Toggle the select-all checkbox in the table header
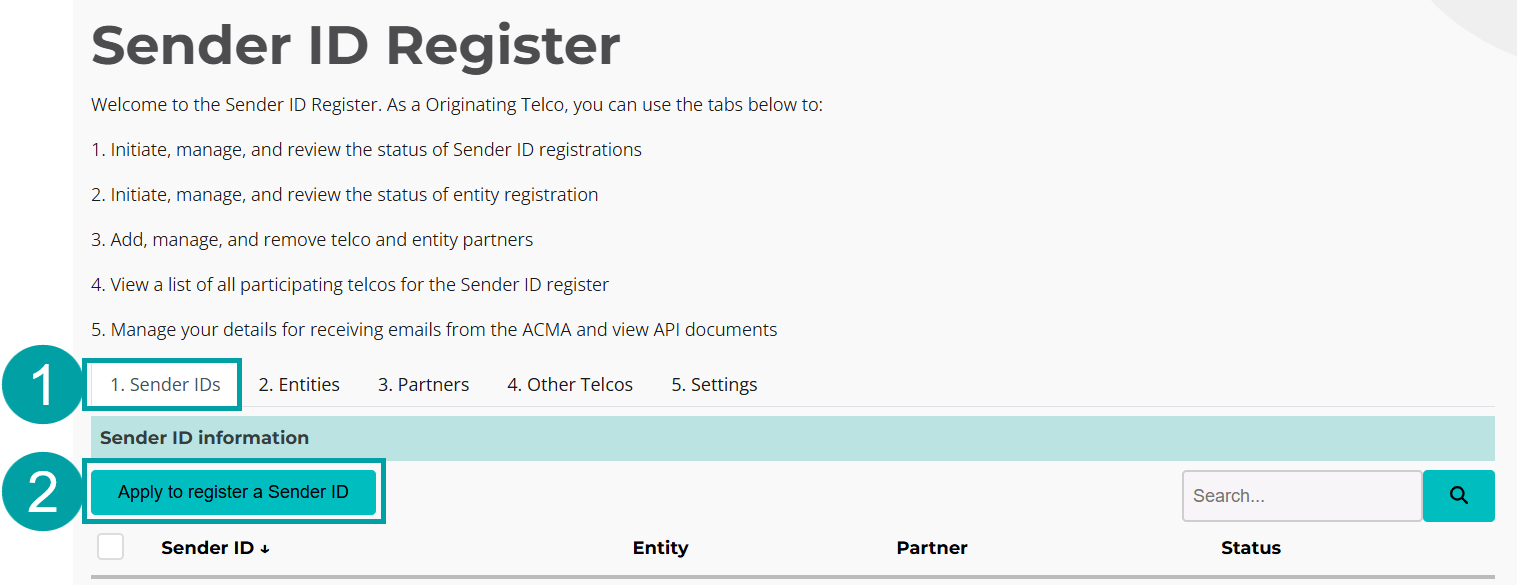This screenshot has width=1517, height=585. pos(110,546)
